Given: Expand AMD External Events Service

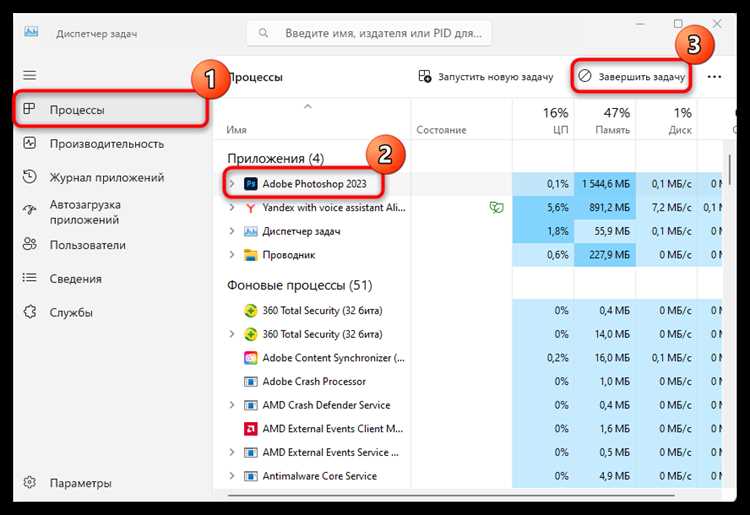Looking at the screenshot, I should [x=232, y=452].
